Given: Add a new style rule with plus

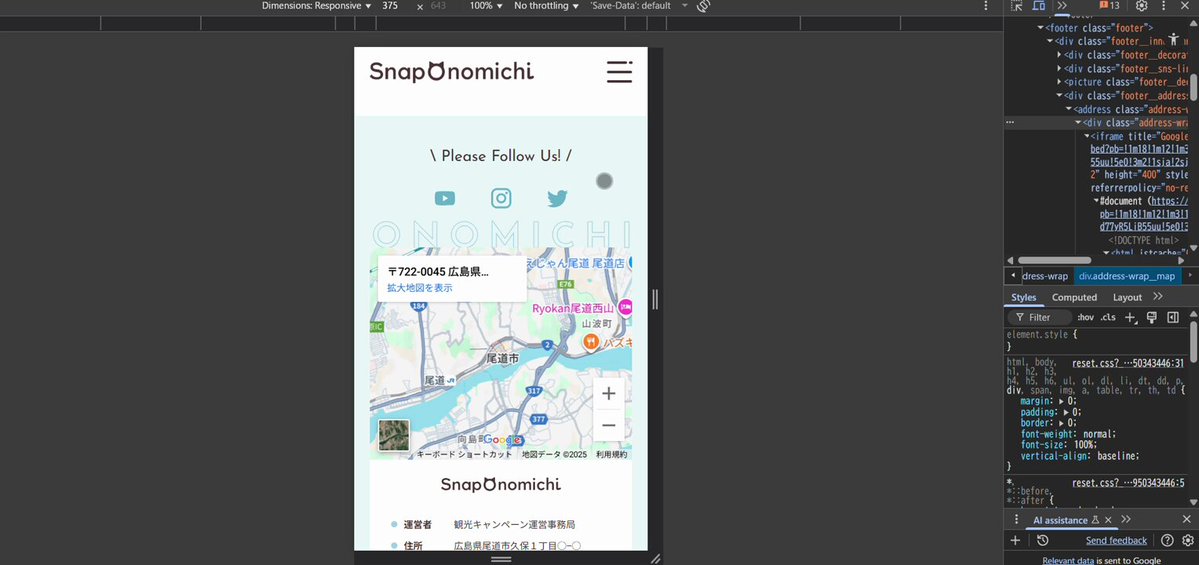Looking at the screenshot, I should (x=1131, y=317).
